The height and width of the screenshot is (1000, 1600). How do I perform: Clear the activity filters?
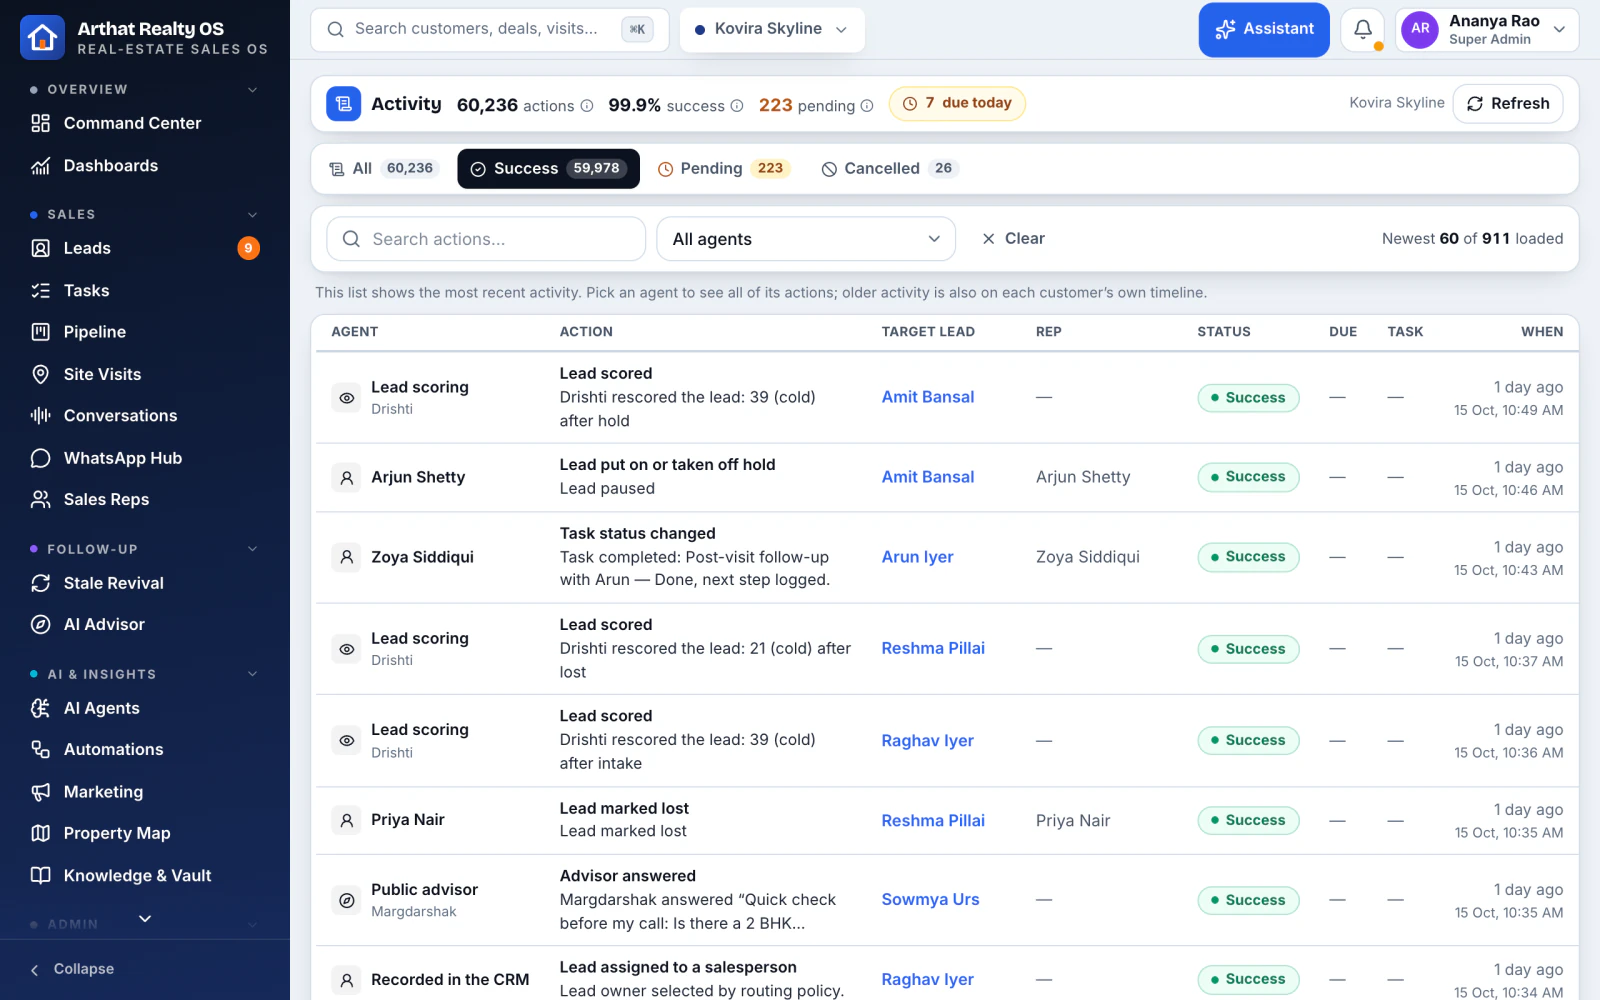(x=1013, y=239)
